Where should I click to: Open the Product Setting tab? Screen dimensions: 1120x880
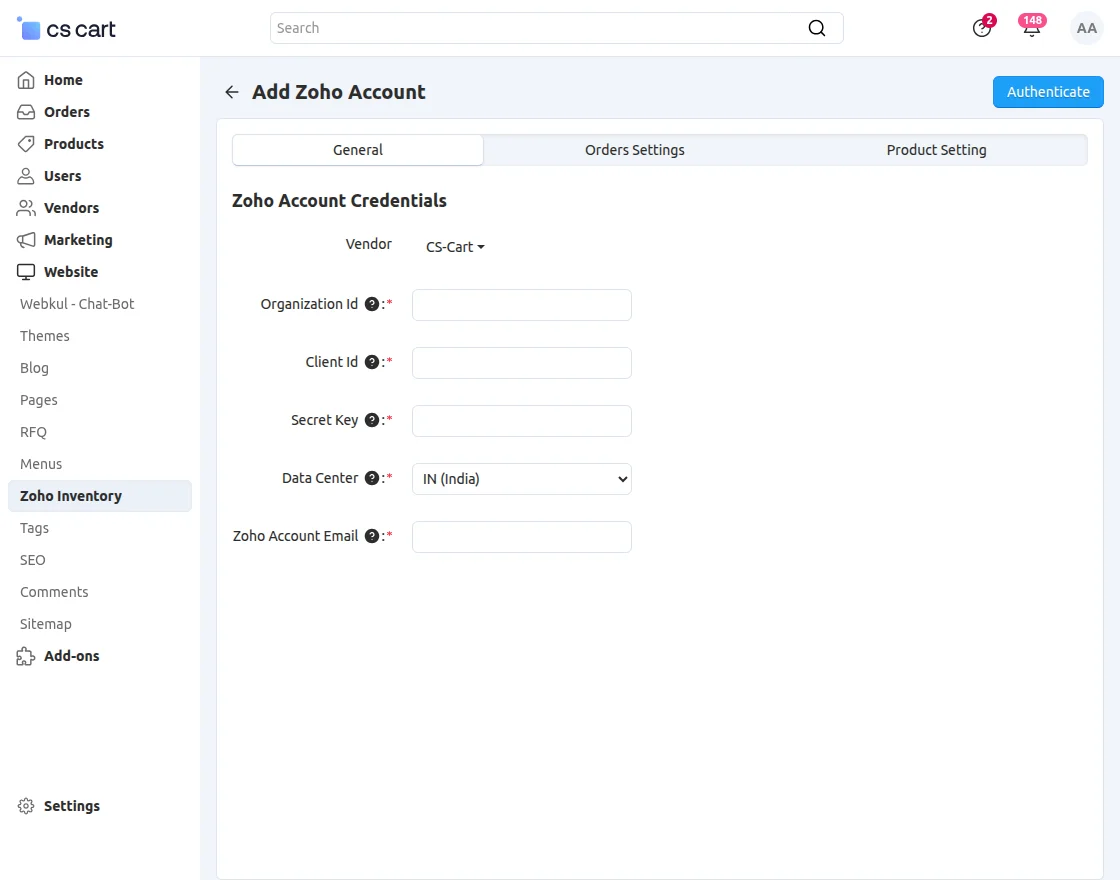coord(936,149)
